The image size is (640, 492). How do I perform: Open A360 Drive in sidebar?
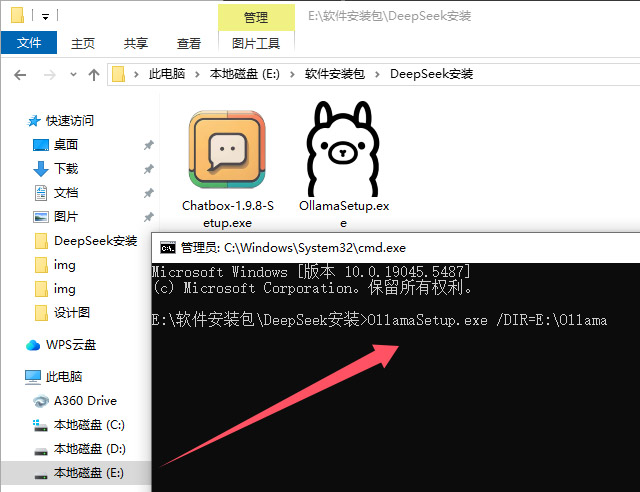85,401
